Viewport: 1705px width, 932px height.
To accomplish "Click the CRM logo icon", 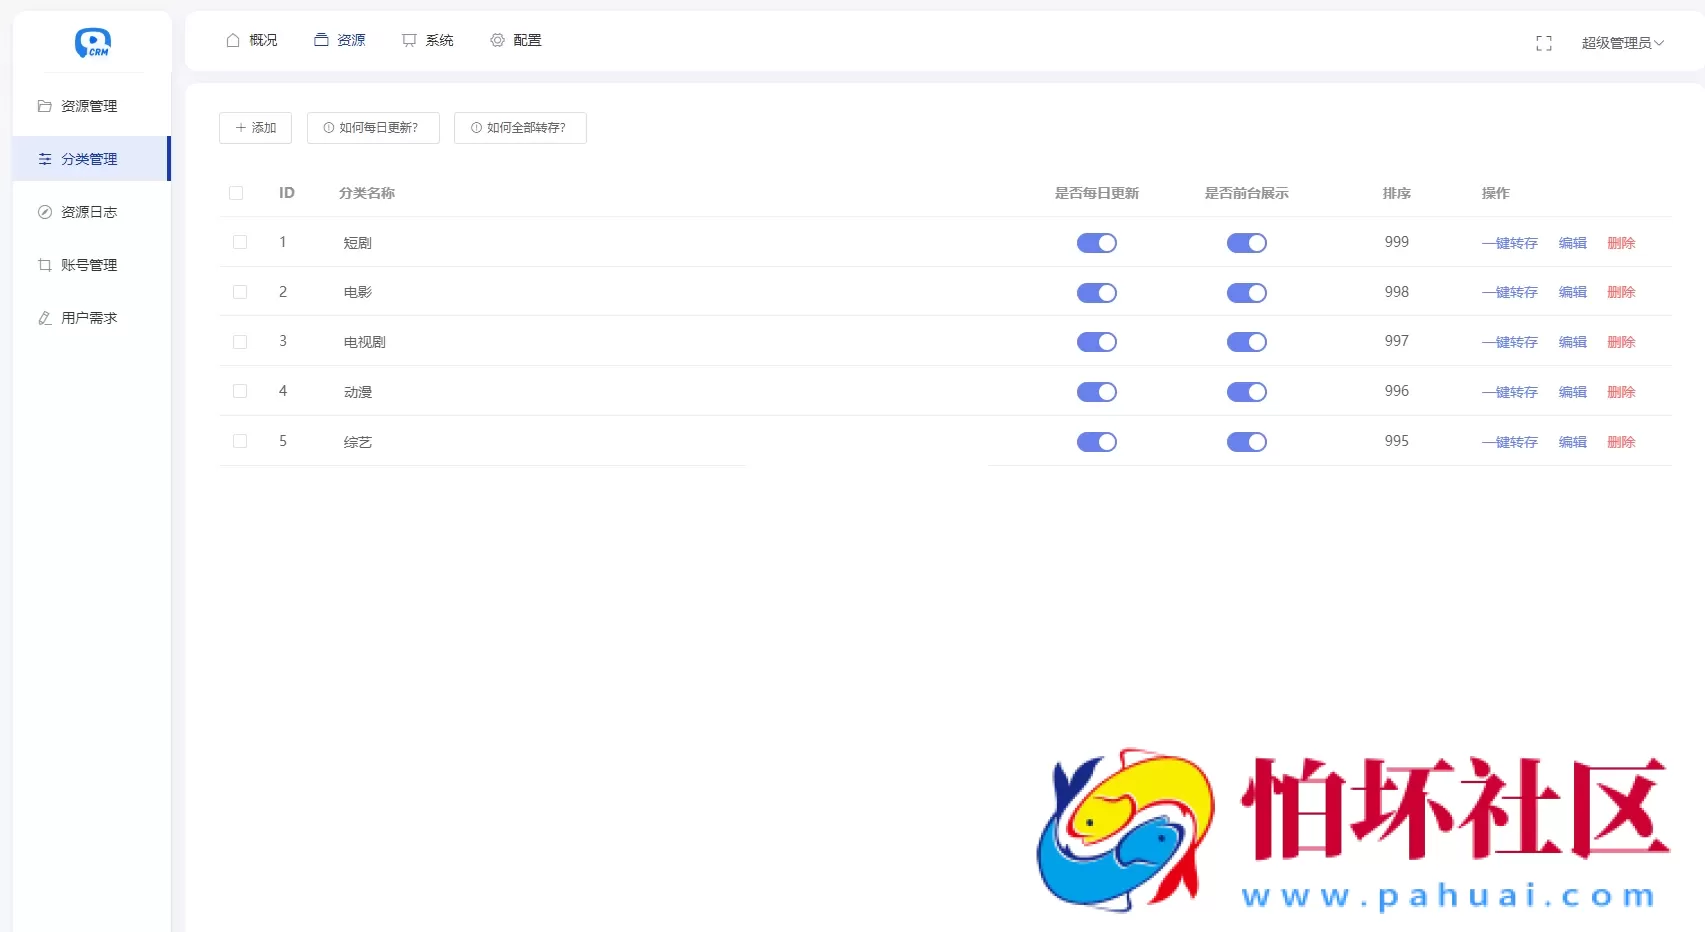I will pyautogui.click(x=92, y=42).
